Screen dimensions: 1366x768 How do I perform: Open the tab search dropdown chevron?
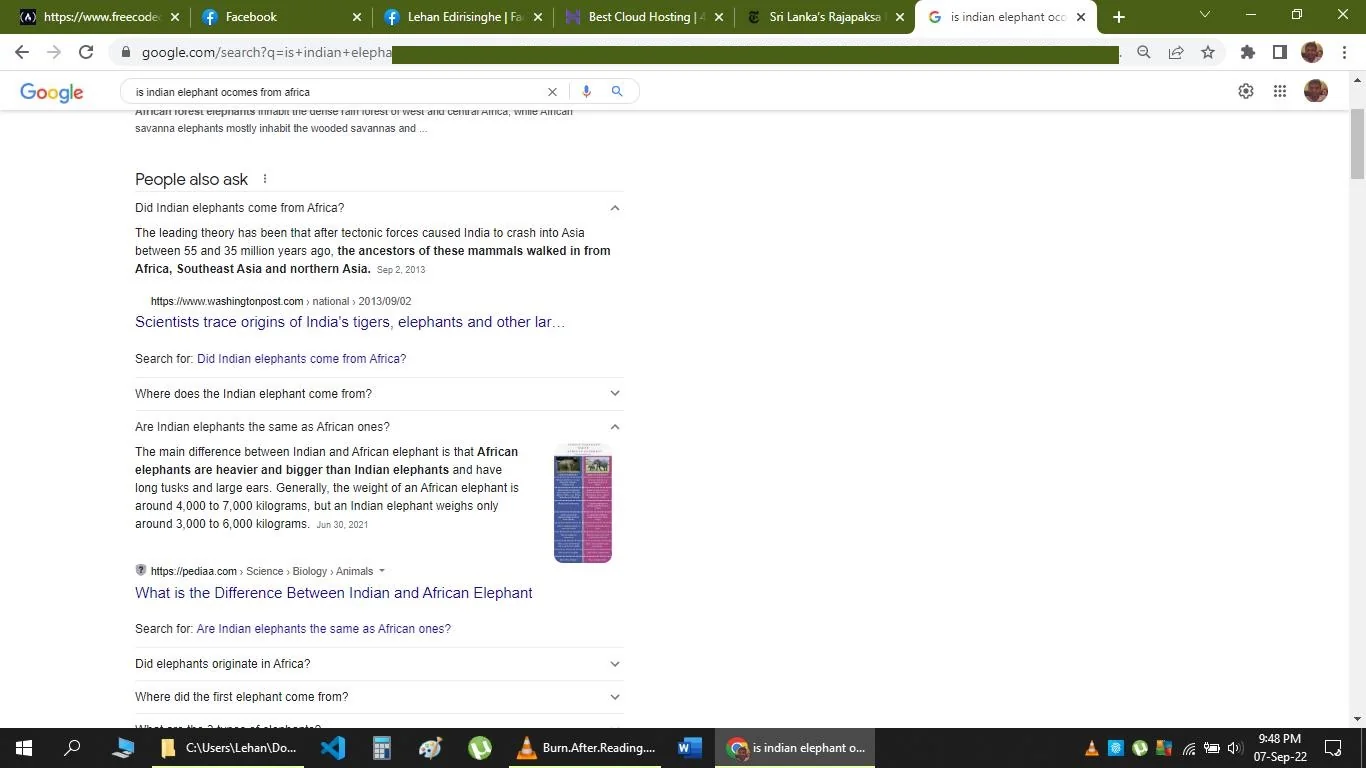[1204, 15]
